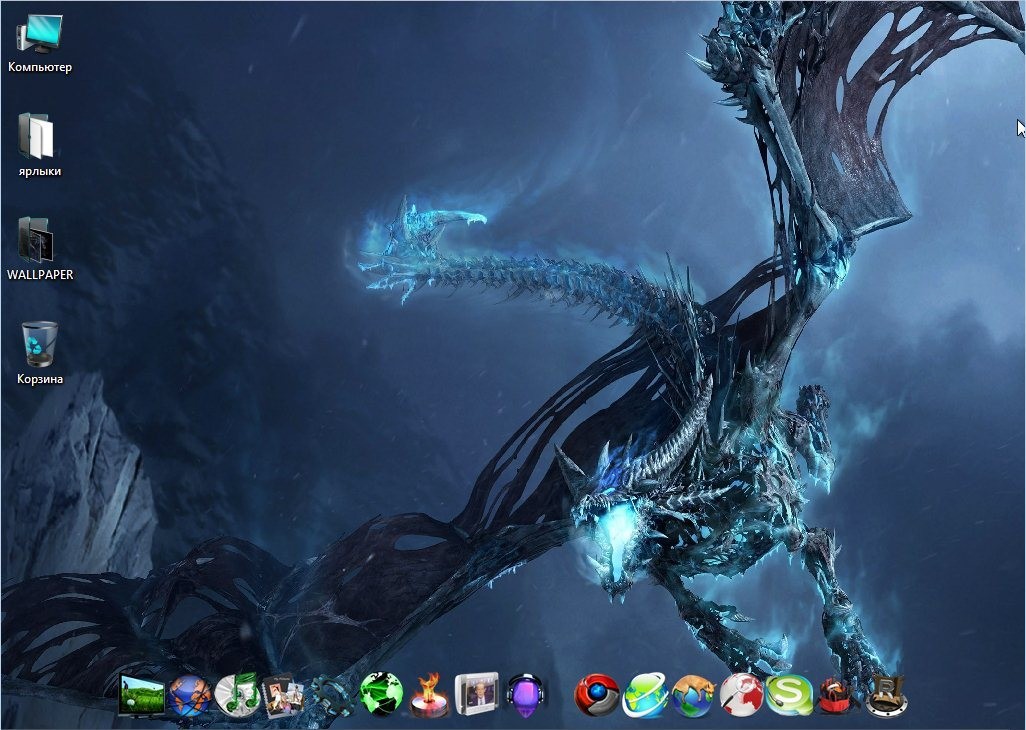Image resolution: width=1026 pixels, height=730 pixels.
Task: Click the ярлыки label text
Action: 40,171
